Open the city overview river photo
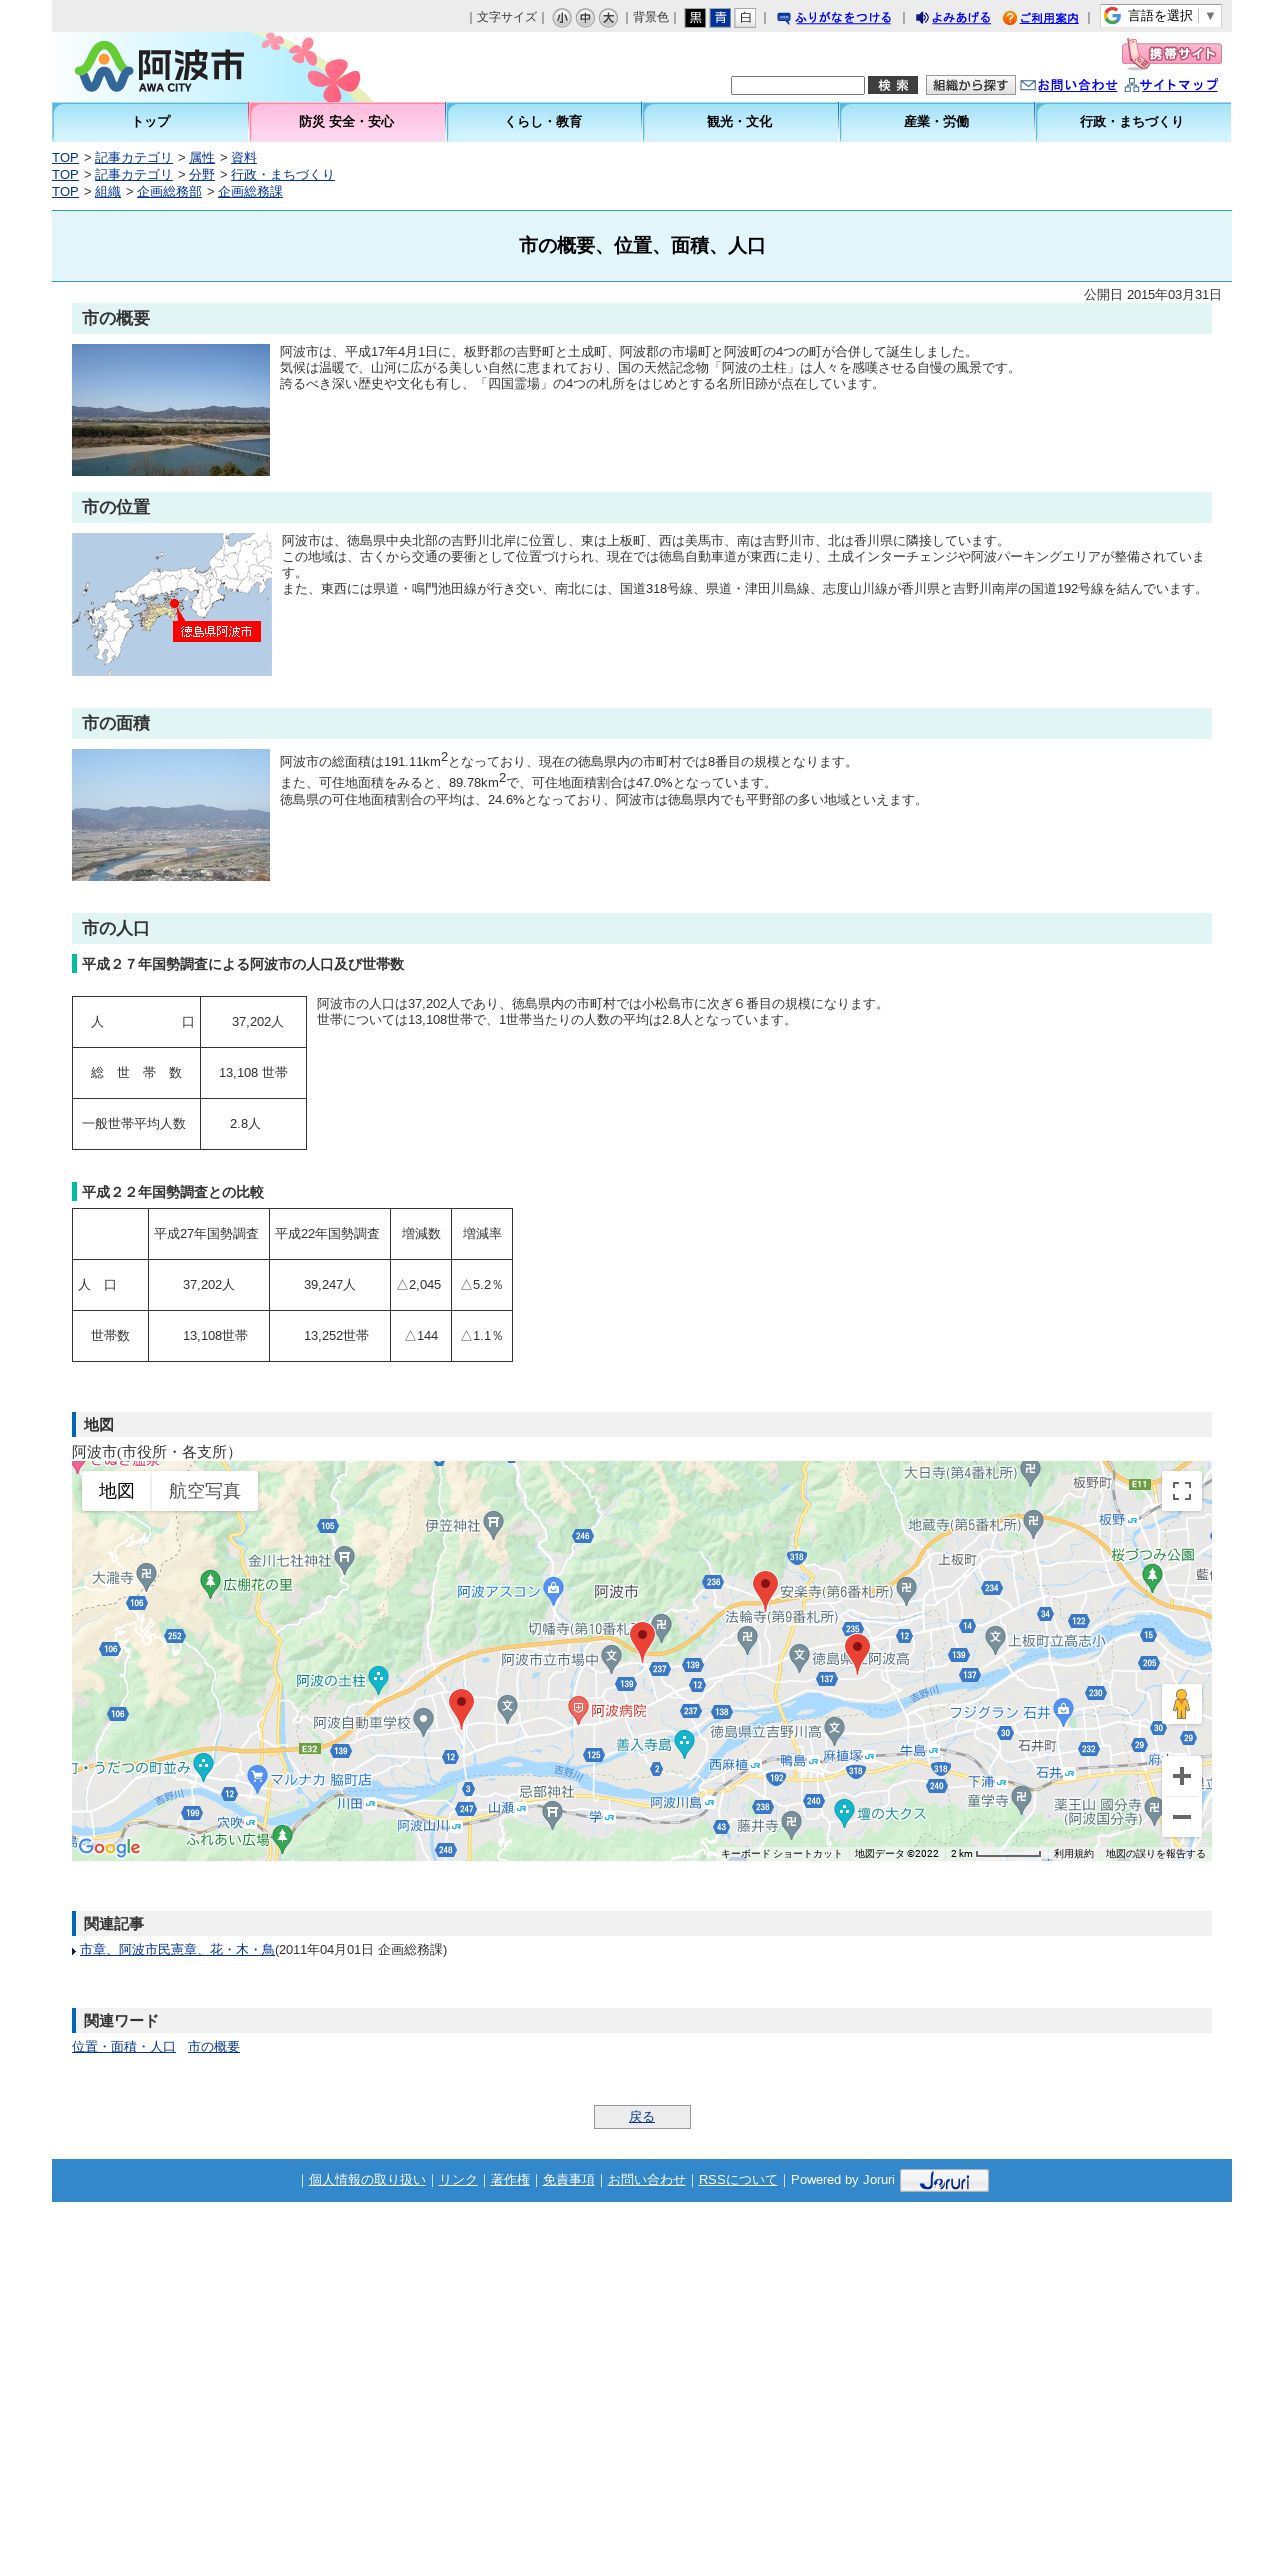Screen dimensions: 1284x2568 171,410
